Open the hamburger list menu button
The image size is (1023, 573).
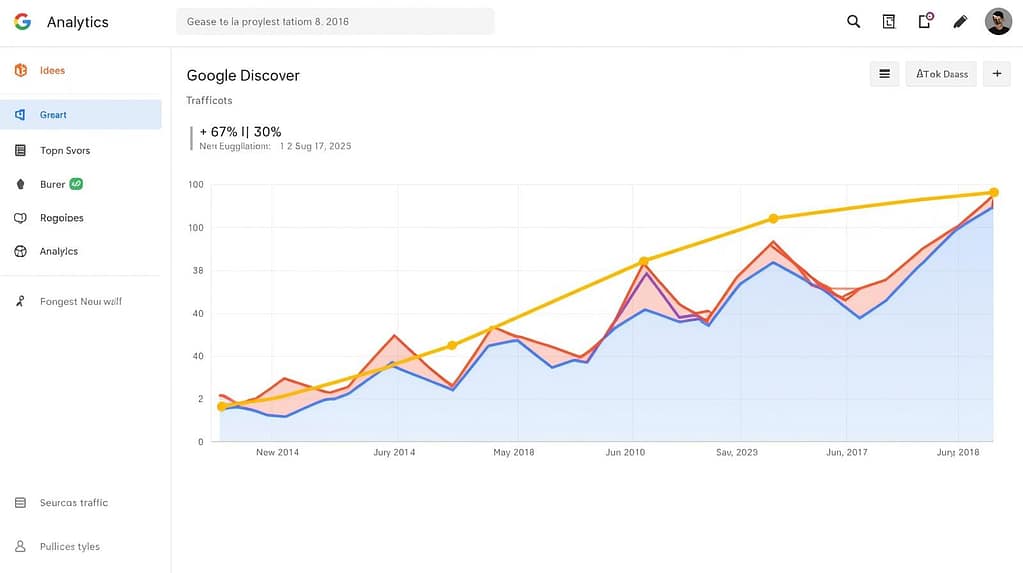884,74
